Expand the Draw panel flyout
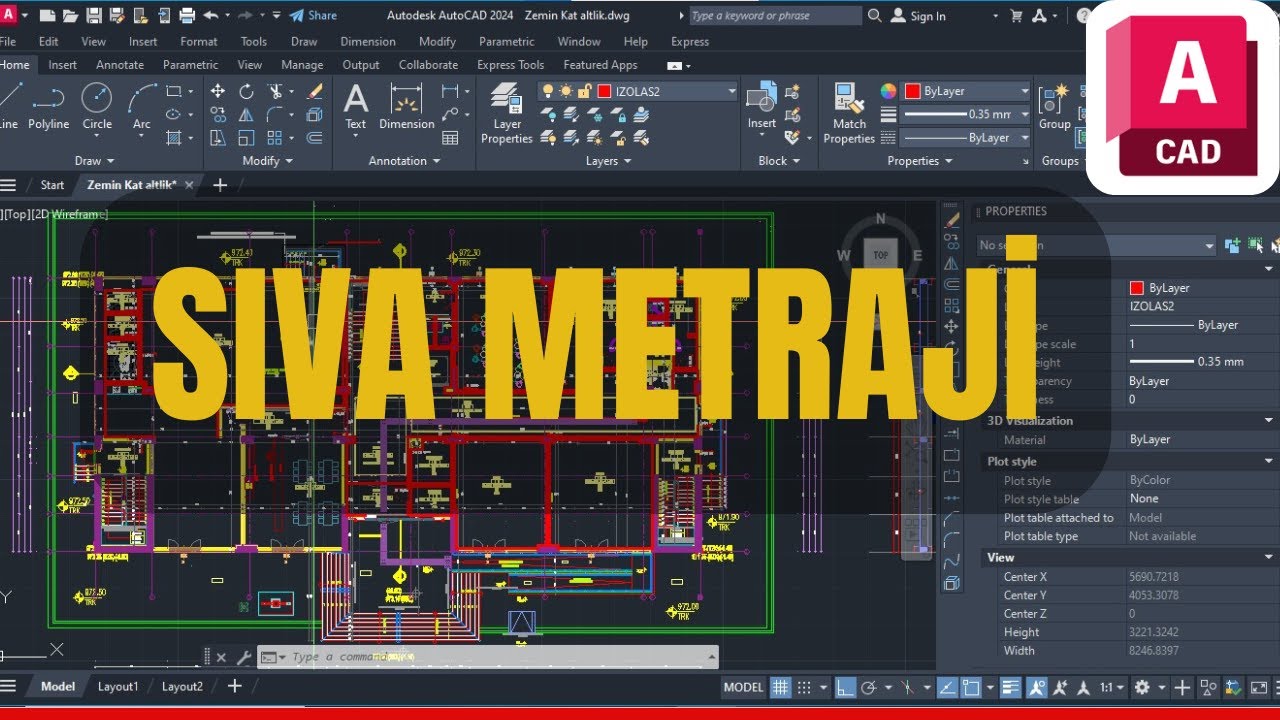 click(x=95, y=161)
